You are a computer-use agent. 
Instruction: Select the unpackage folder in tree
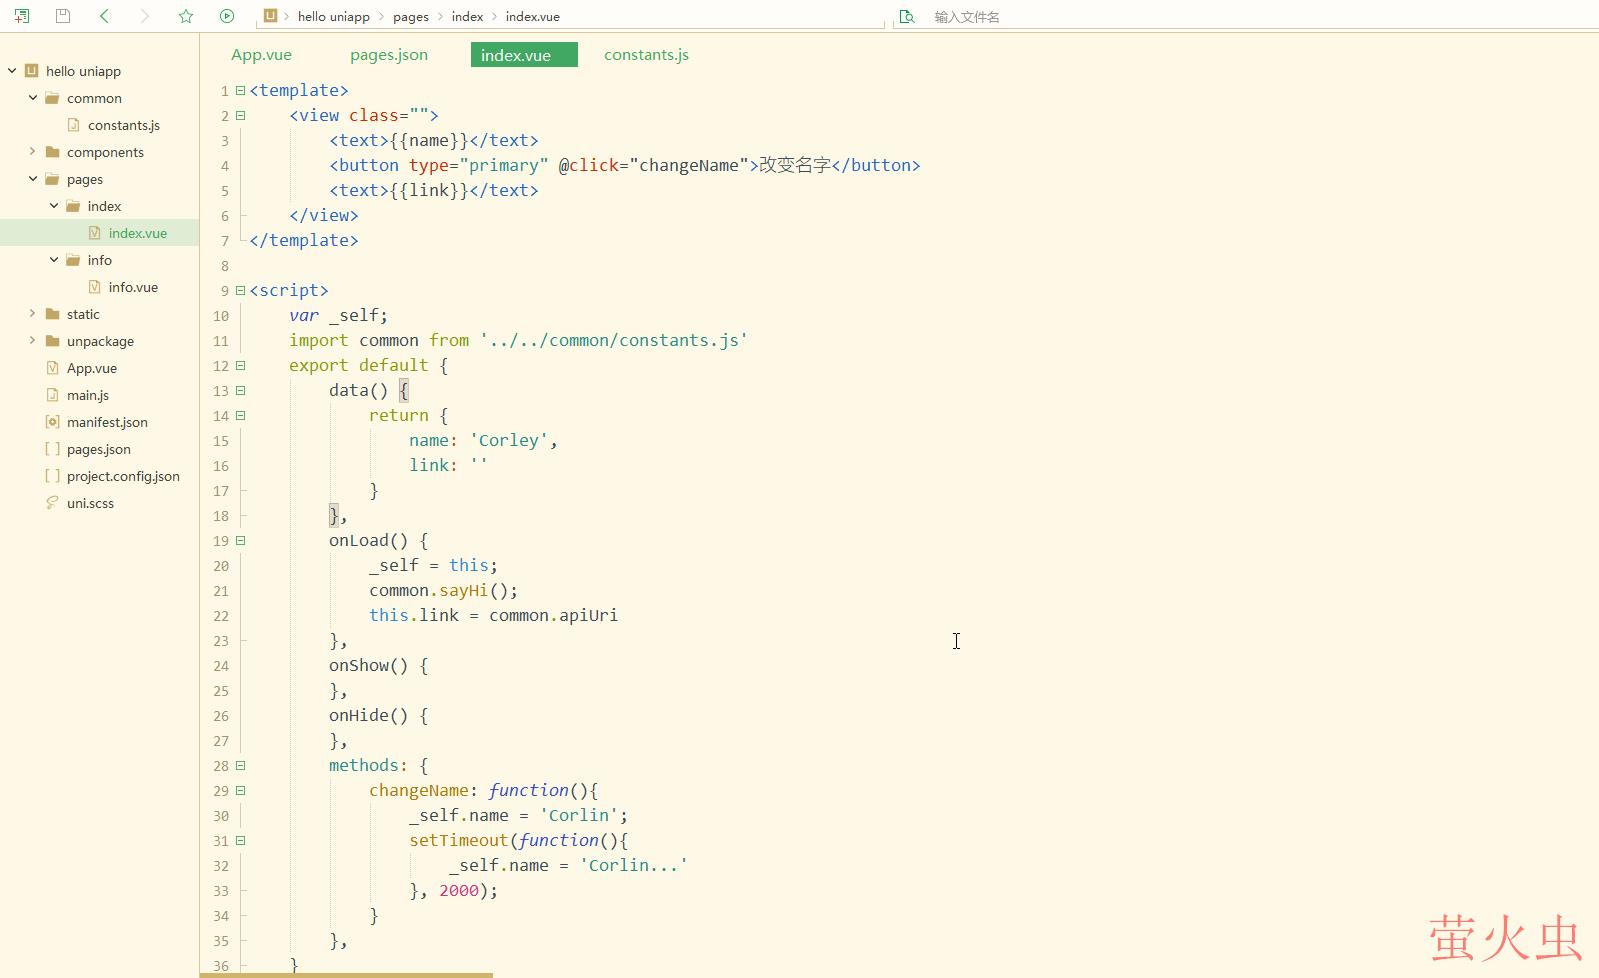pyautogui.click(x=100, y=341)
